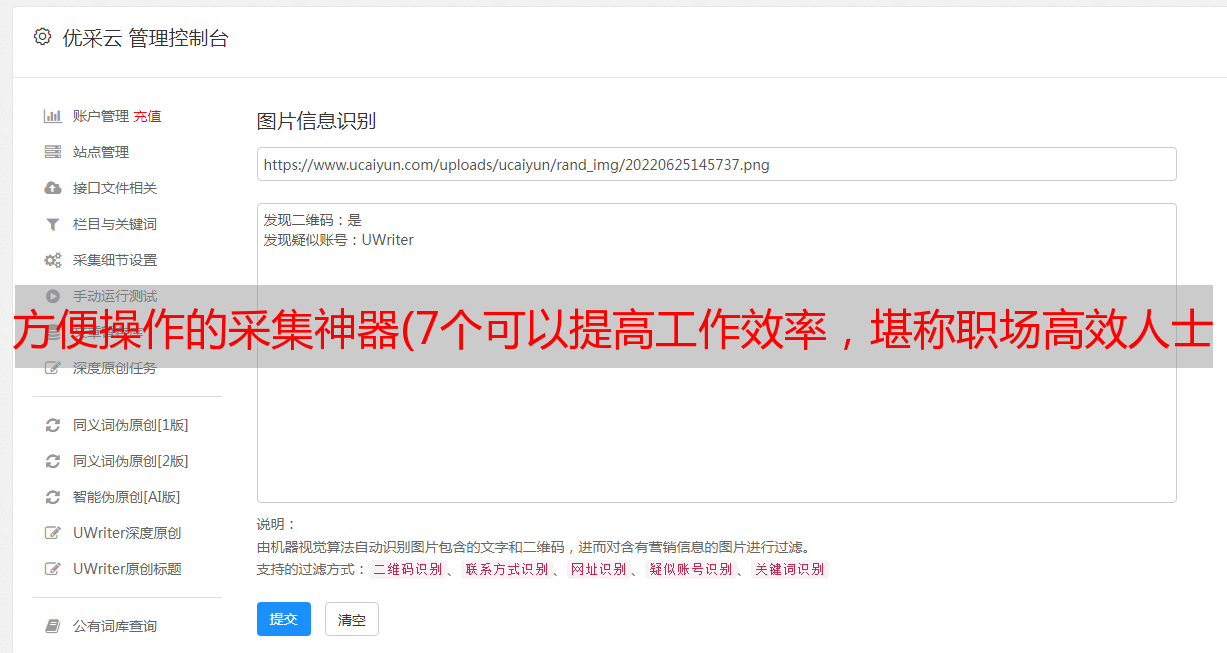
Task: Click the book icon for 公有词库查询
Action: pos(52,626)
